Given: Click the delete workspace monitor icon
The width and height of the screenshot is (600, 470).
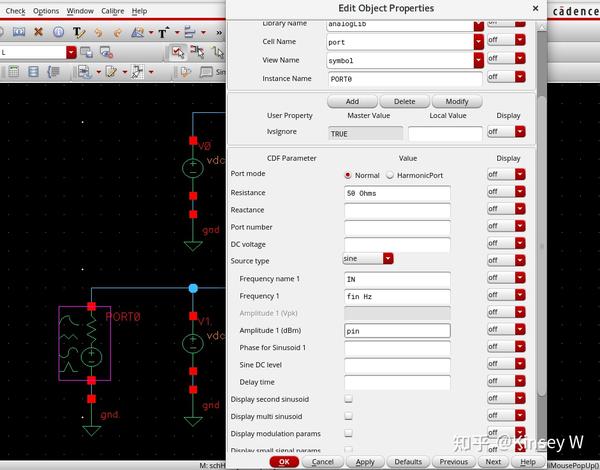Looking at the screenshot, I should tap(106, 52).
